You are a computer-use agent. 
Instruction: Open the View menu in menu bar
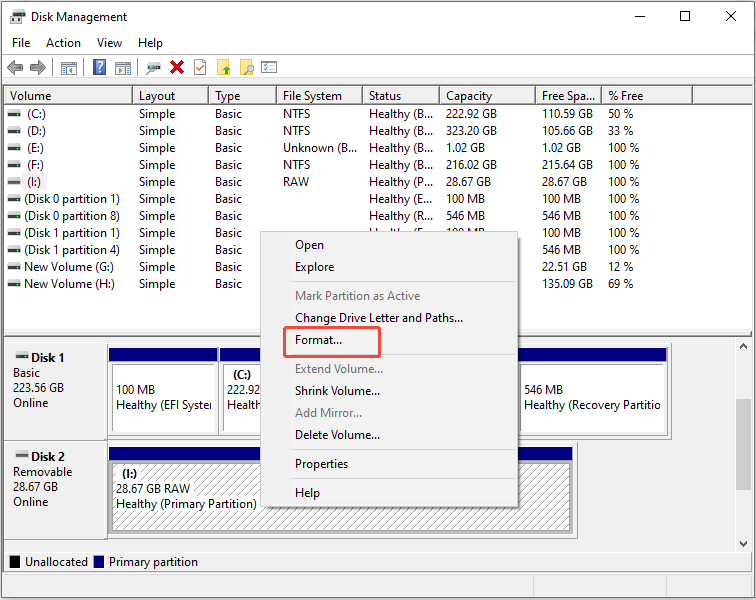pos(109,43)
